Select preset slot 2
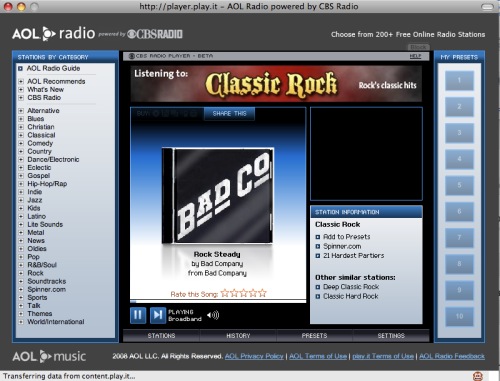 (x=459, y=107)
